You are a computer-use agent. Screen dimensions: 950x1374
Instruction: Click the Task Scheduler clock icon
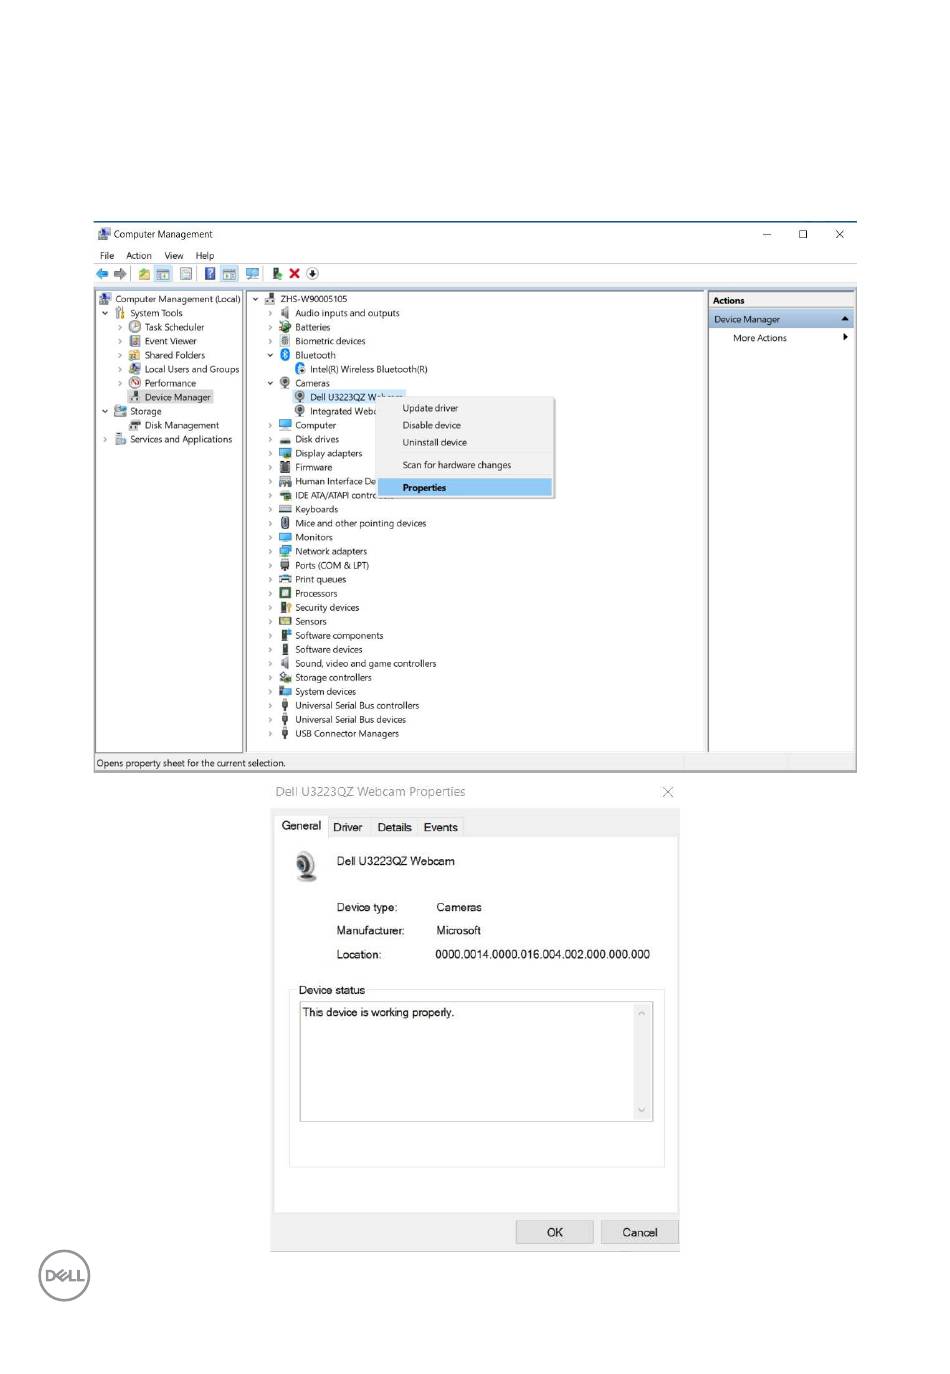(x=135, y=327)
